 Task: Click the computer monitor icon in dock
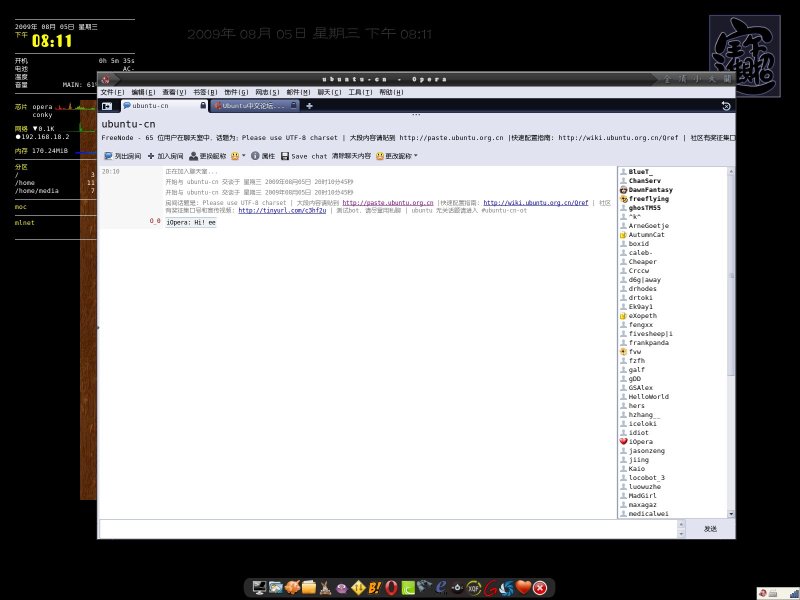click(x=260, y=588)
